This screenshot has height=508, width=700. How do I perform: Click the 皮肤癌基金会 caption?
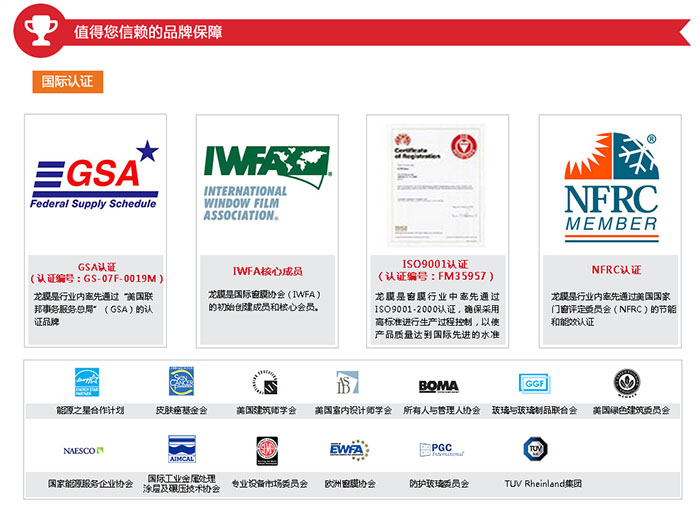(181, 410)
